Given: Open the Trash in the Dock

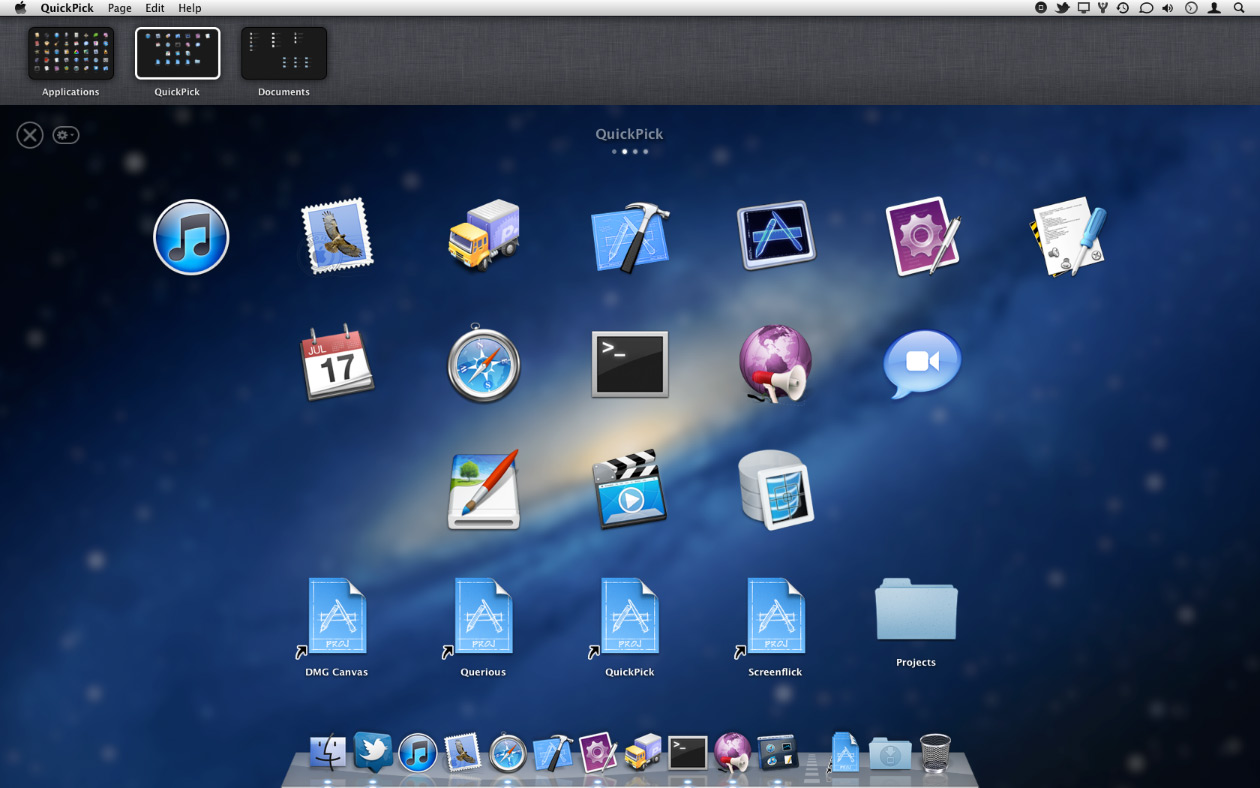Looking at the screenshot, I should [935, 753].
